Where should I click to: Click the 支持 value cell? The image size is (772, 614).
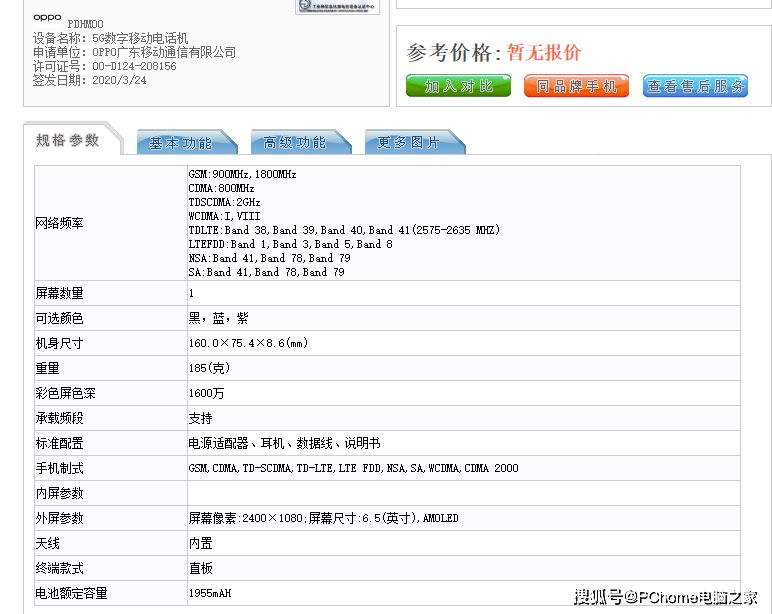(200, 419)
